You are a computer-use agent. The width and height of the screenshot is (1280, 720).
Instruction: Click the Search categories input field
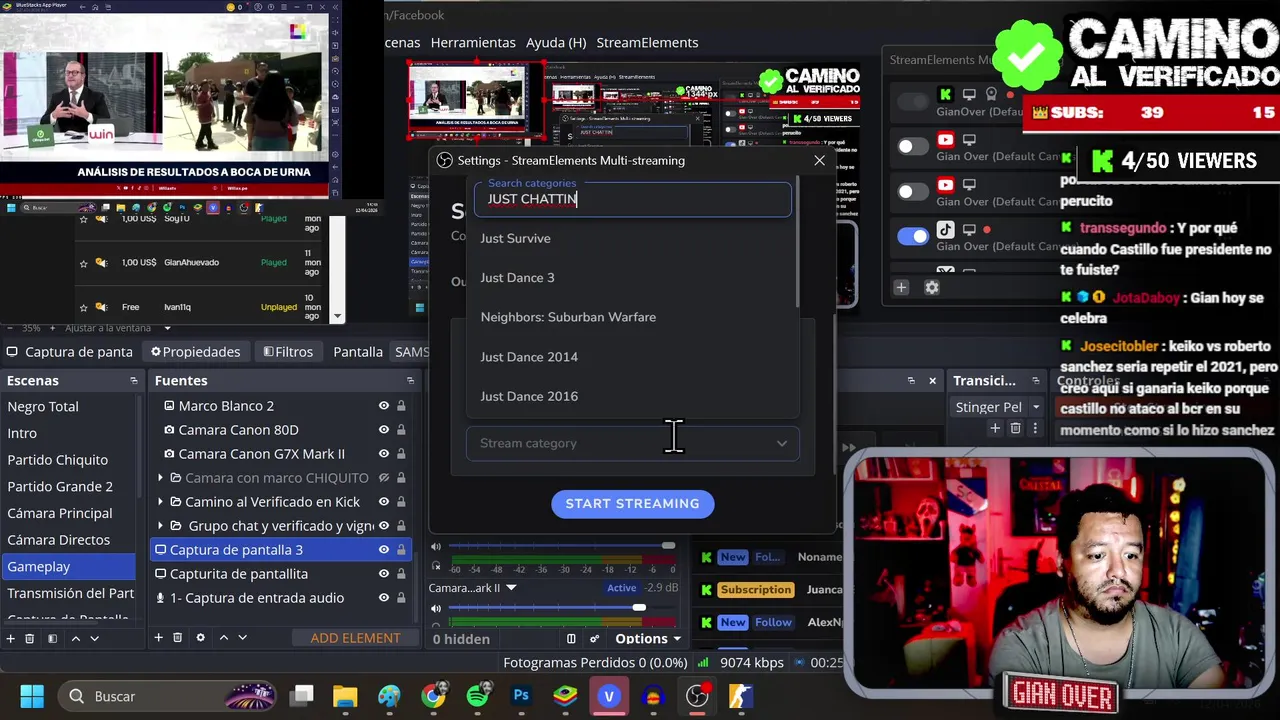click(632, 198)
